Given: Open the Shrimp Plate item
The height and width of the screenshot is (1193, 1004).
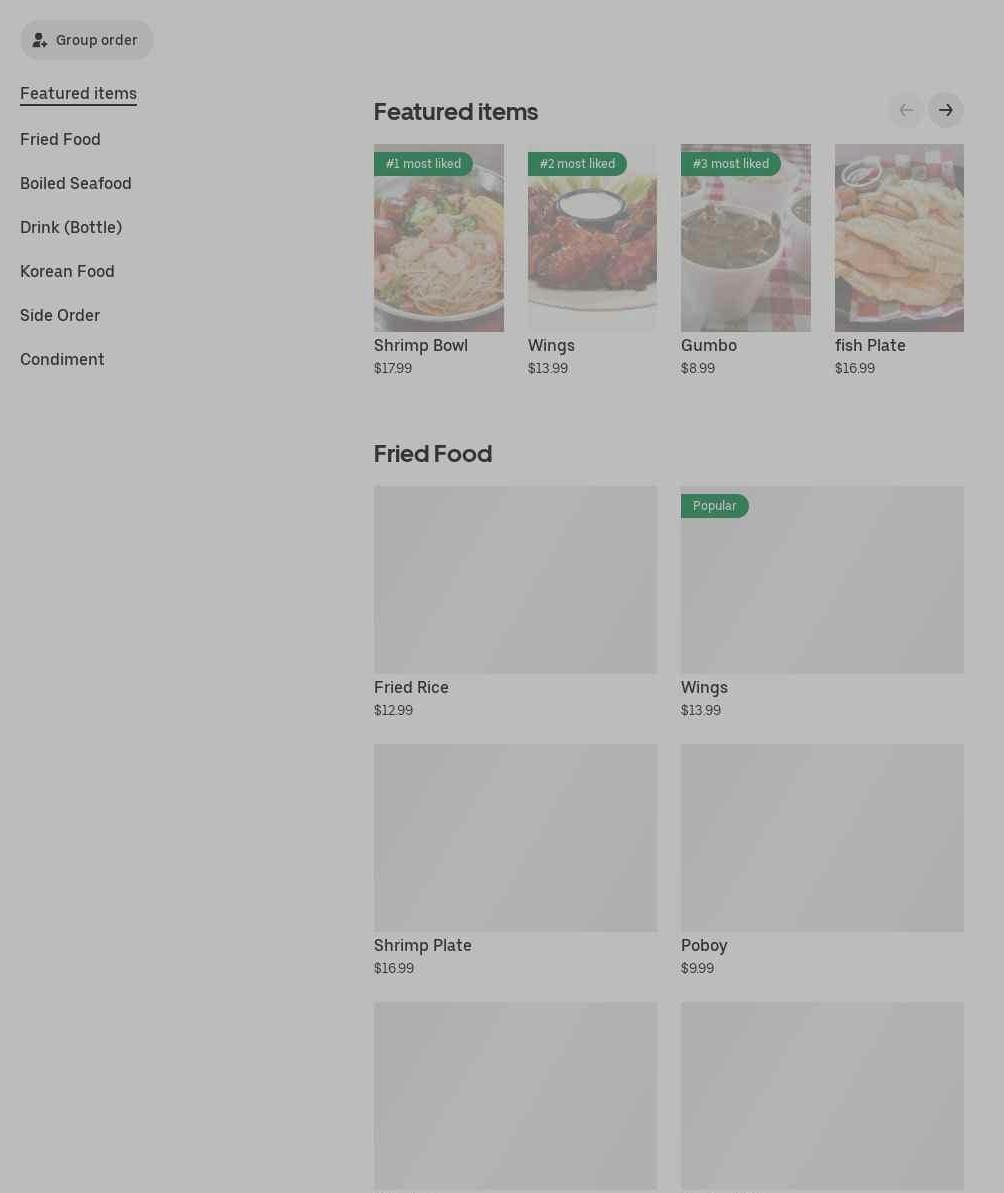Looking at the screenshot, I should [516, 860].
